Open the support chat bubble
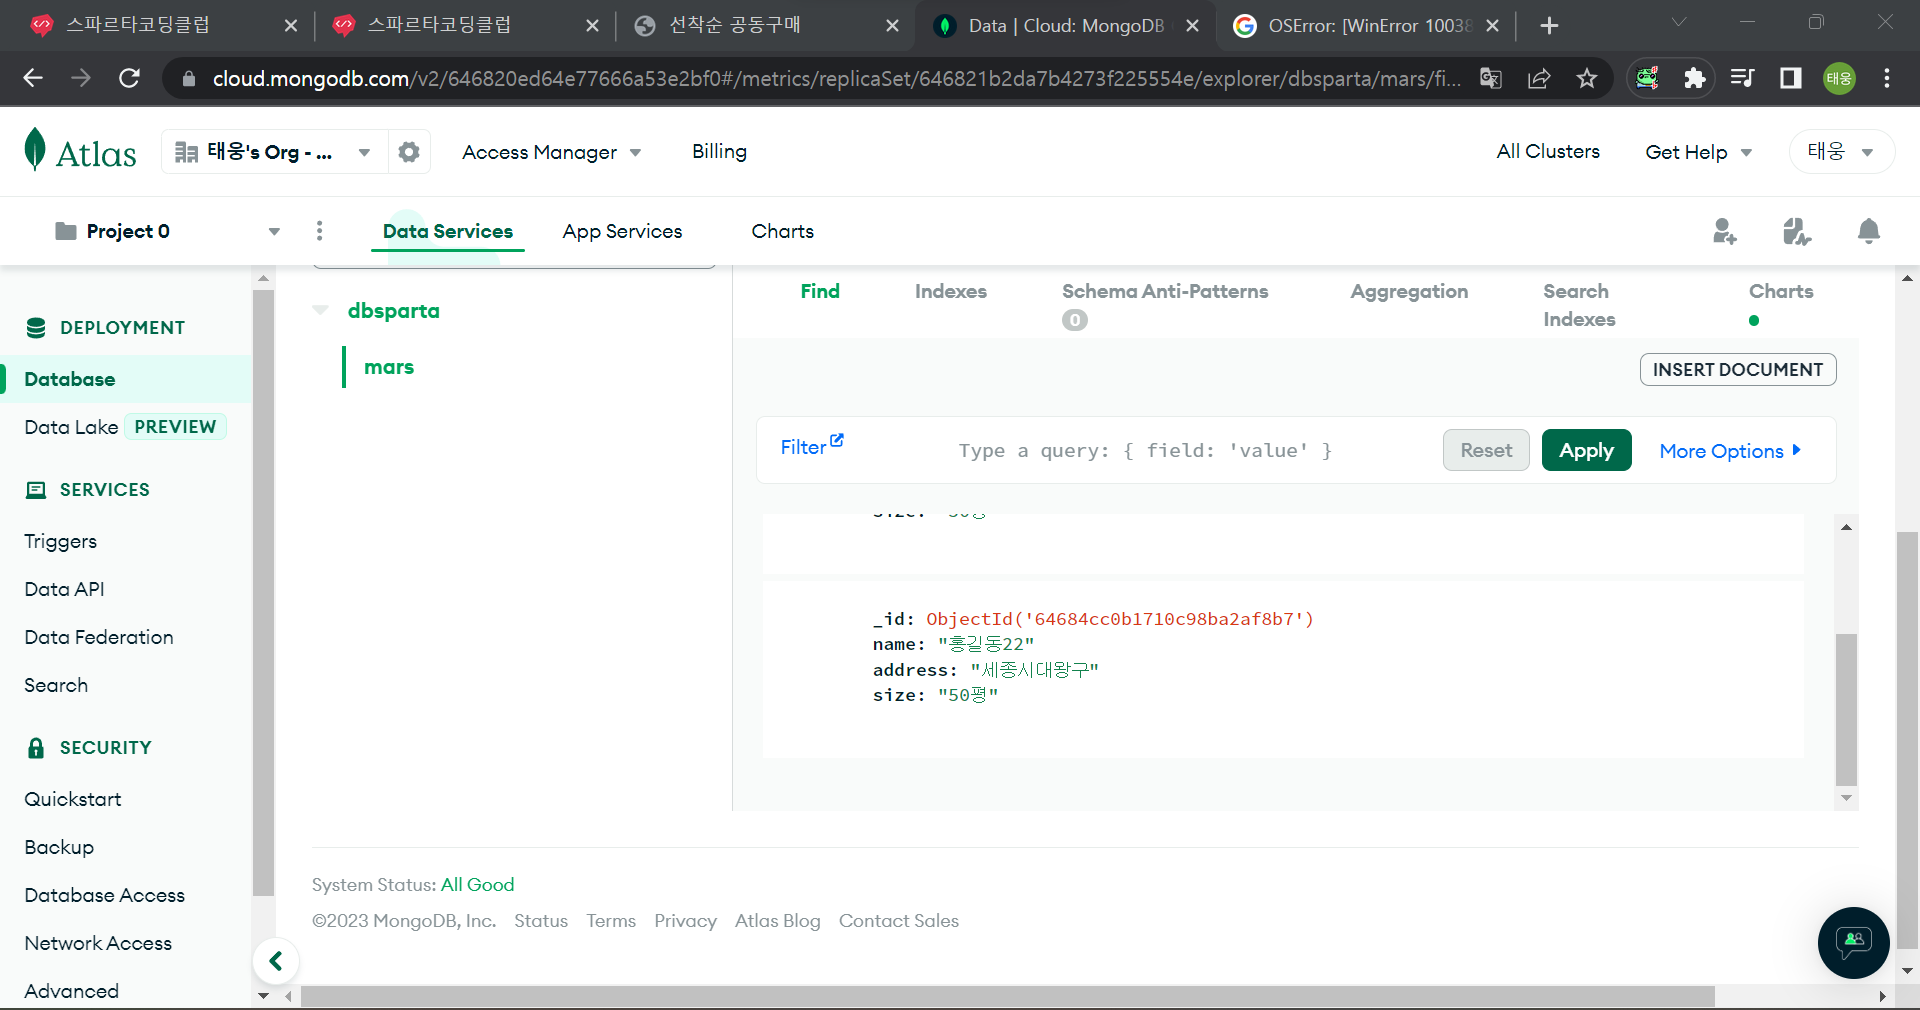1920x1010 pixels. coord(1854,942)
